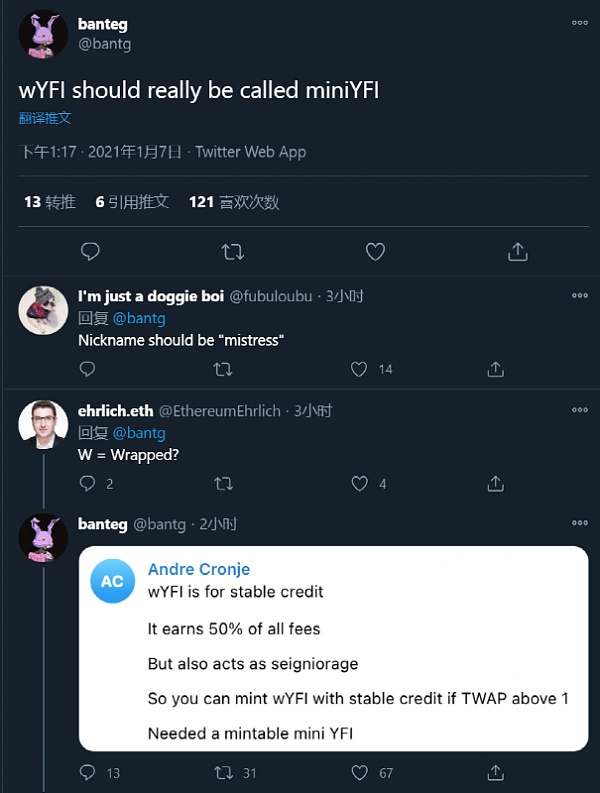Click the translate tweet link
This screenshot has height=793, width=600.
coord(45,118)
